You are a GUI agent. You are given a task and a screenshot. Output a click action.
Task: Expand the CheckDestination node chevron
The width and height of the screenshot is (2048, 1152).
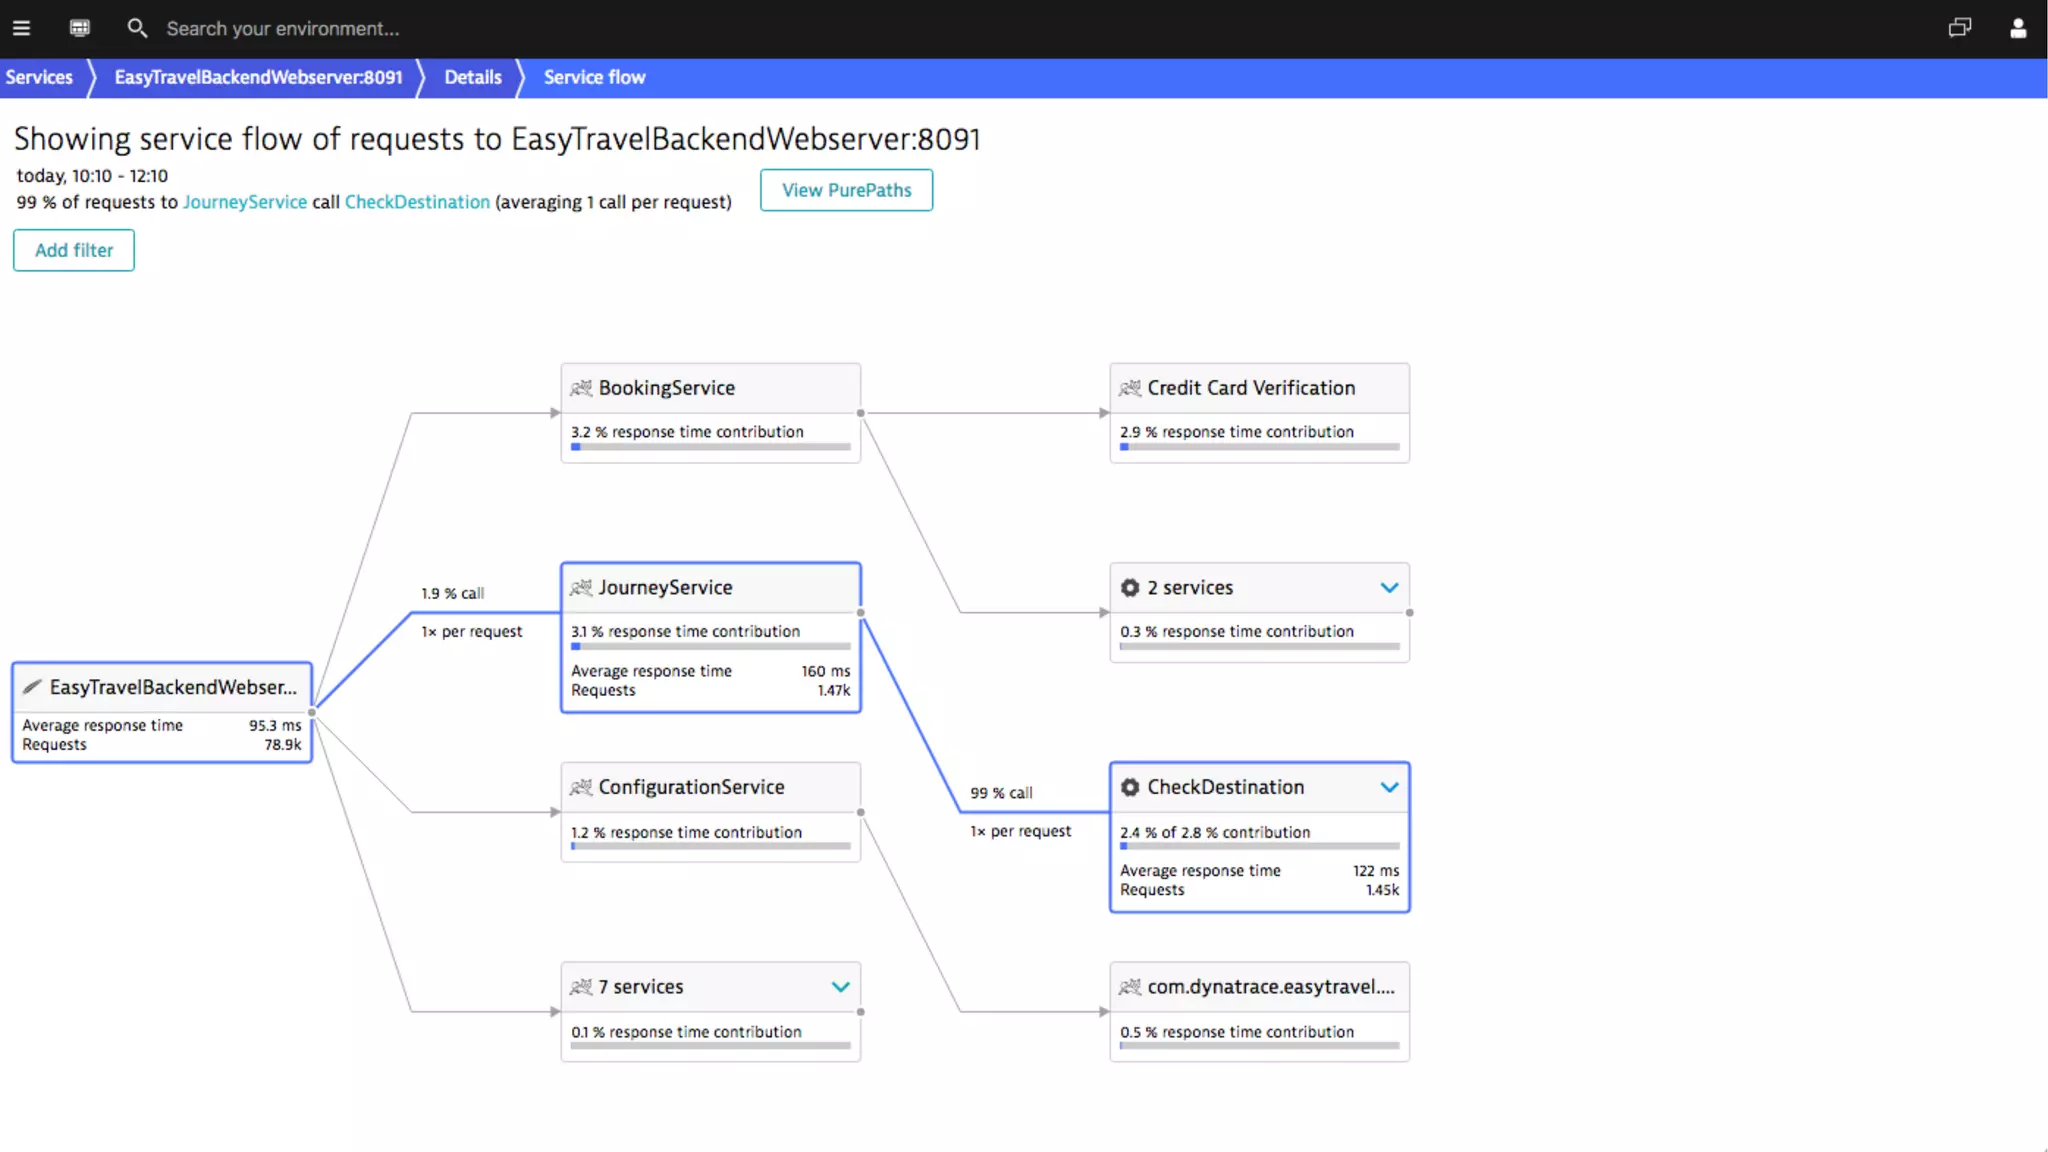click(x=1389, y=787)
